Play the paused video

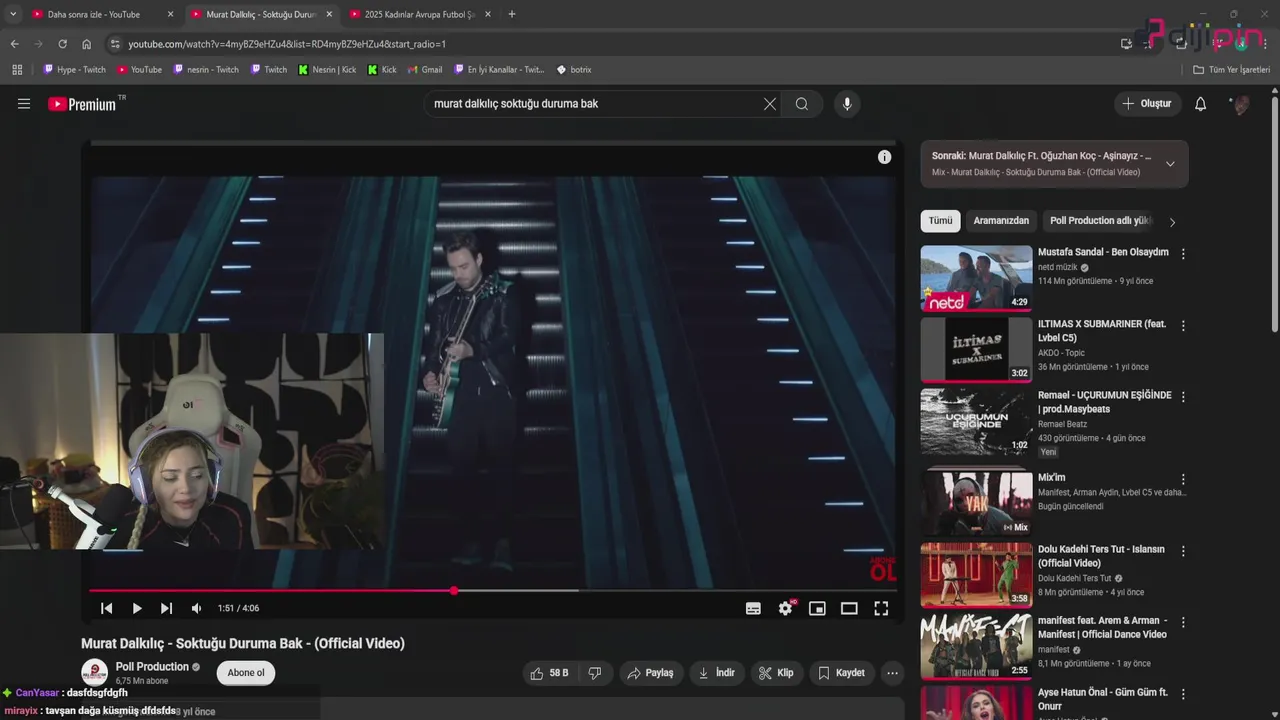click(137, 608)
